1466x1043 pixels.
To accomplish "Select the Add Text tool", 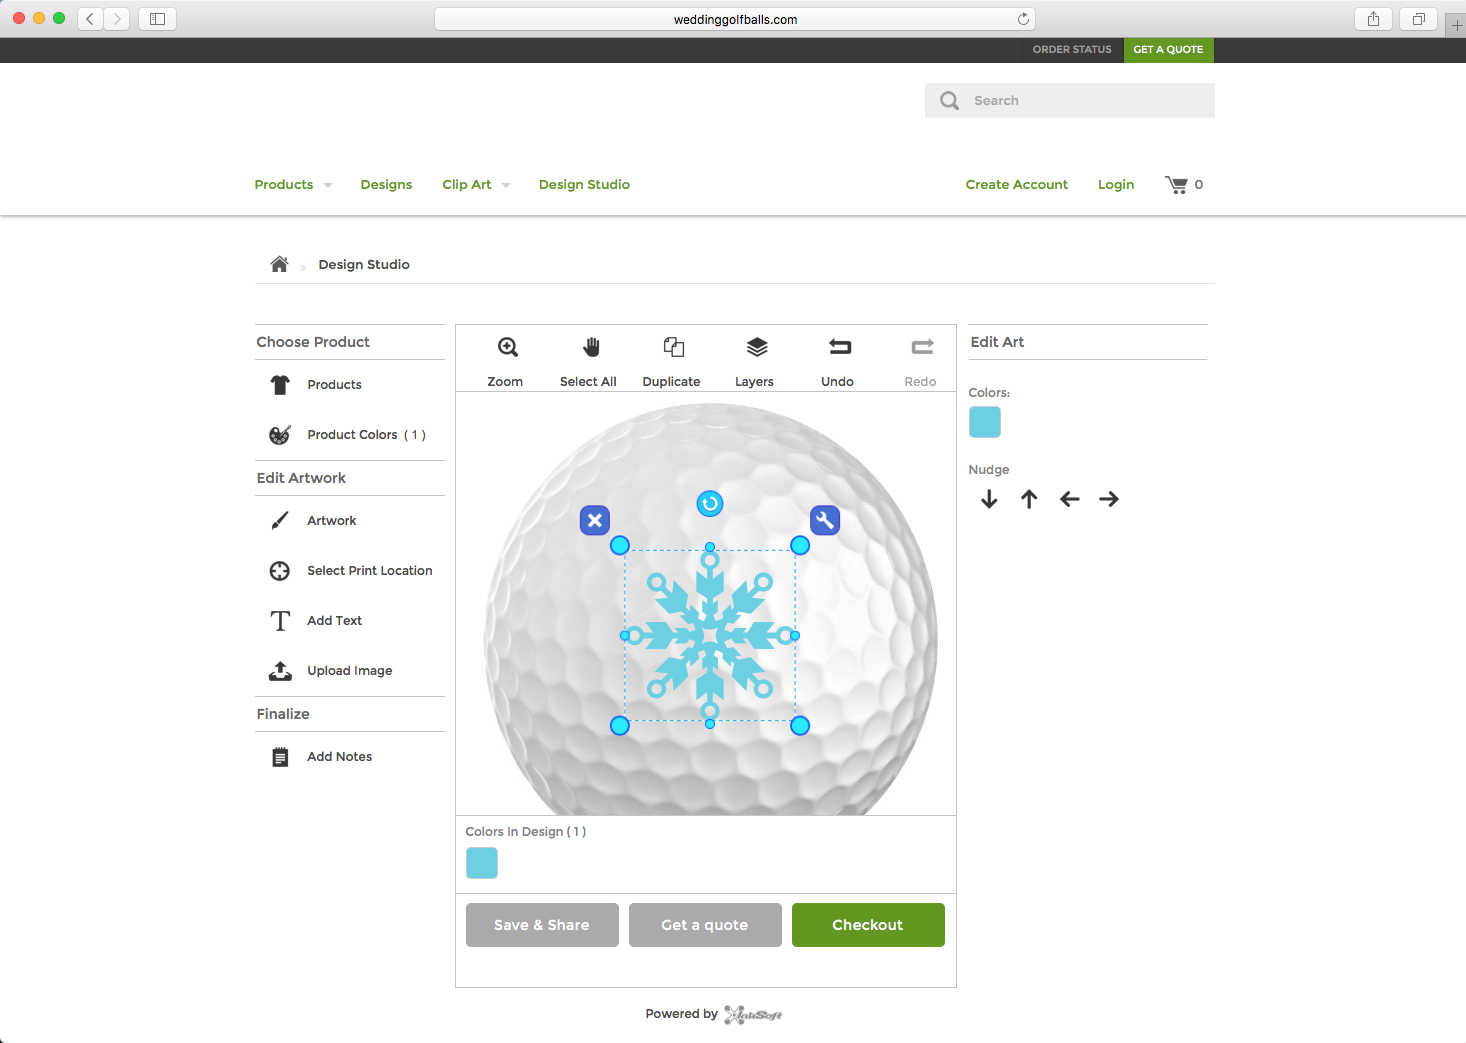I will 334,620.
